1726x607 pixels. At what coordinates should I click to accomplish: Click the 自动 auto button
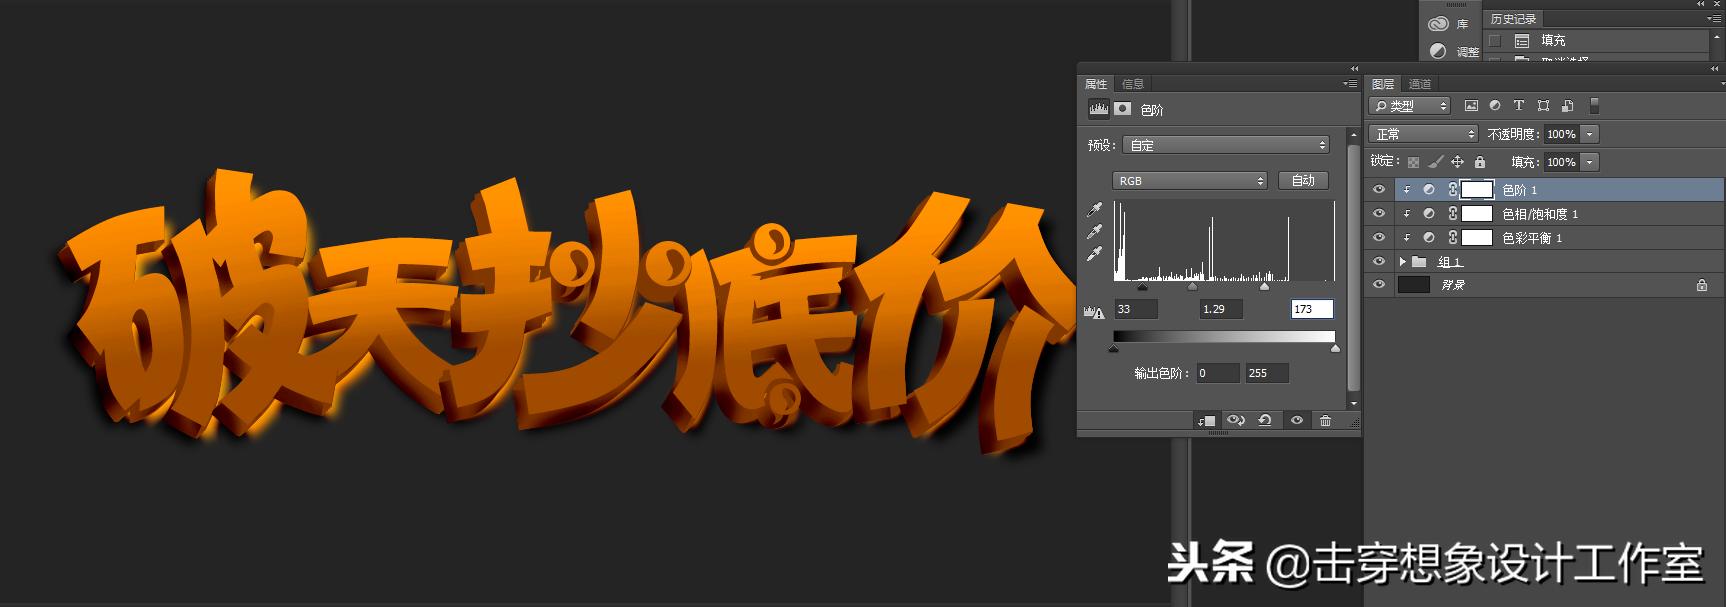[x=1303, y=180]
